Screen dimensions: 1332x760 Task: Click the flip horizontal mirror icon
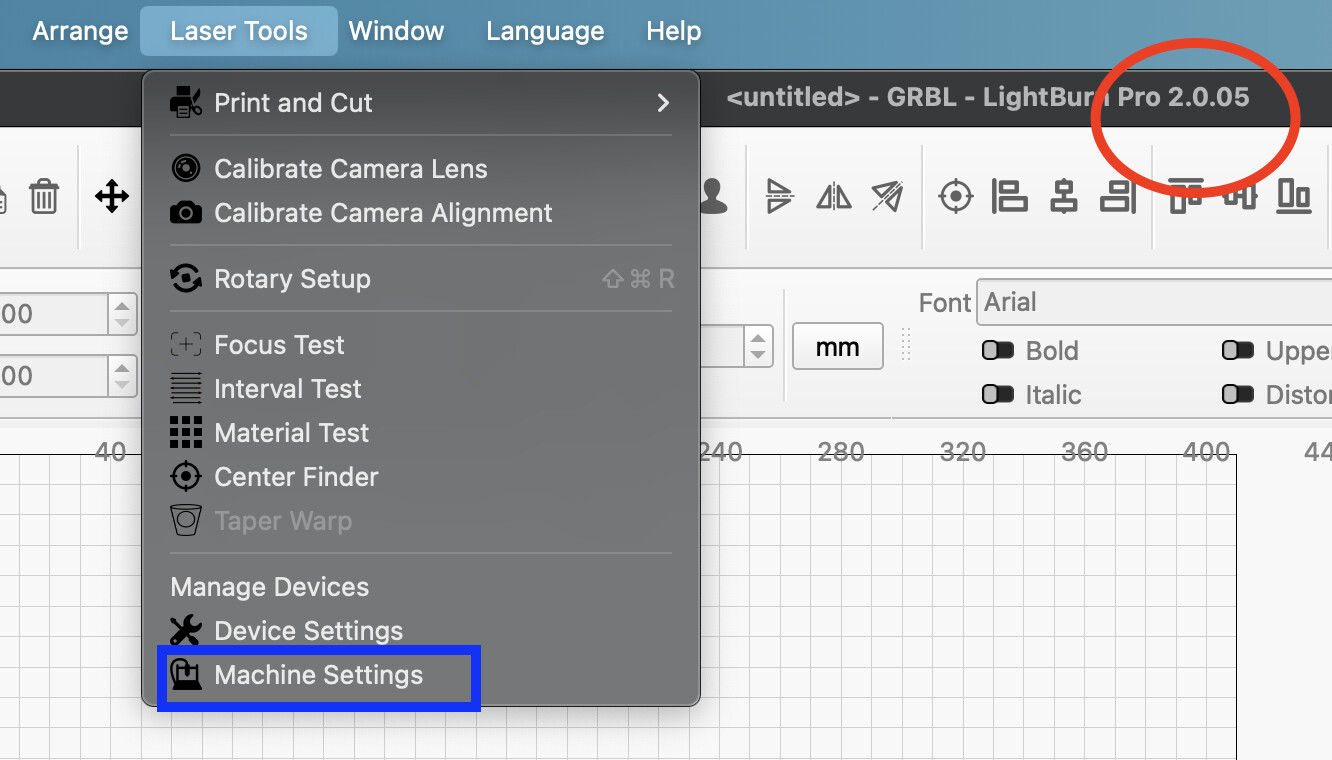click(833, 196)
